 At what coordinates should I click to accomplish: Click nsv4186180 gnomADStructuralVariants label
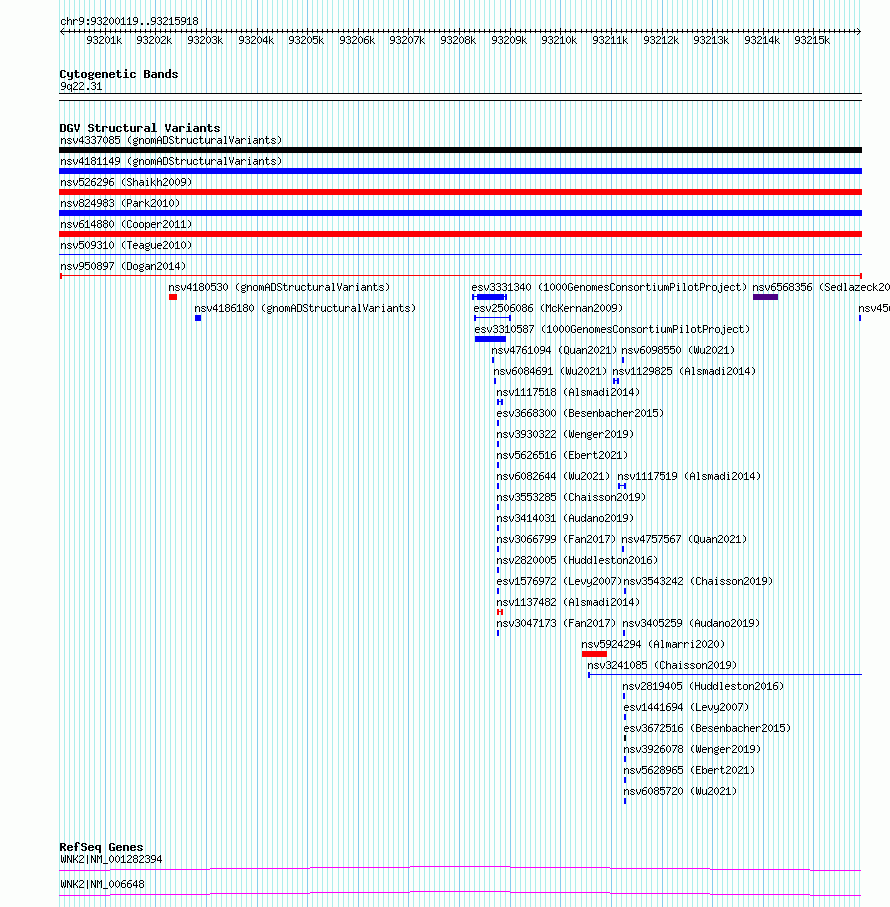[305, 308]
